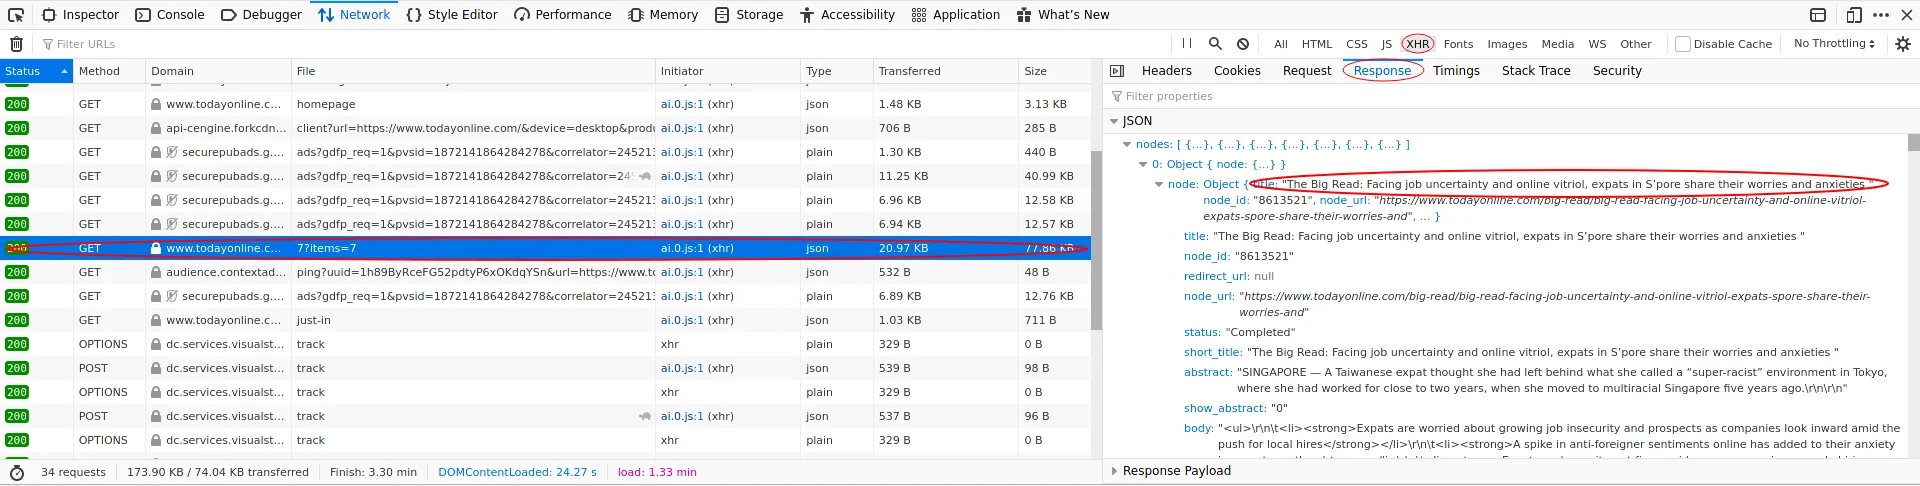This screenshot has width=1920, height=486.
Task: Activate the pick element from page icon
Action: click(16, 15)
